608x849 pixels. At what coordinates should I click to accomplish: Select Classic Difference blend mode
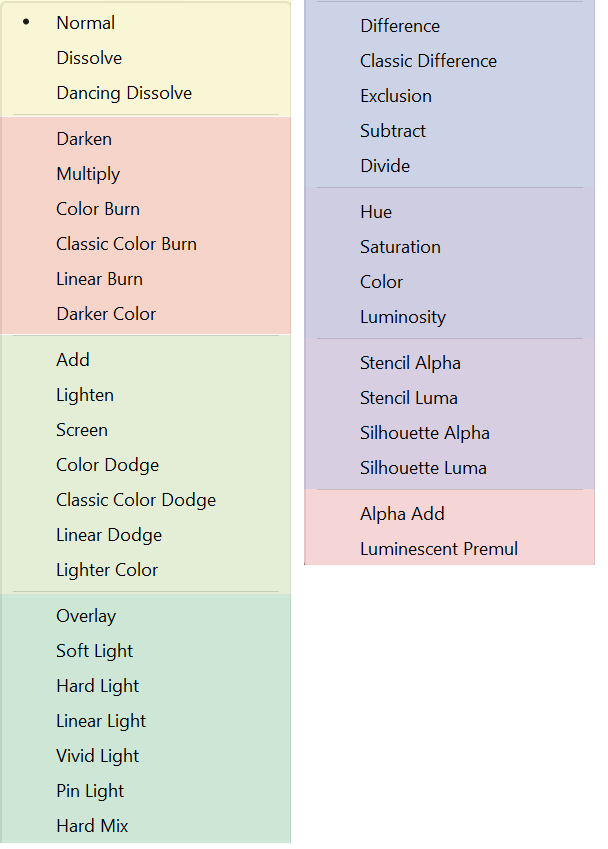coord(428,61)
